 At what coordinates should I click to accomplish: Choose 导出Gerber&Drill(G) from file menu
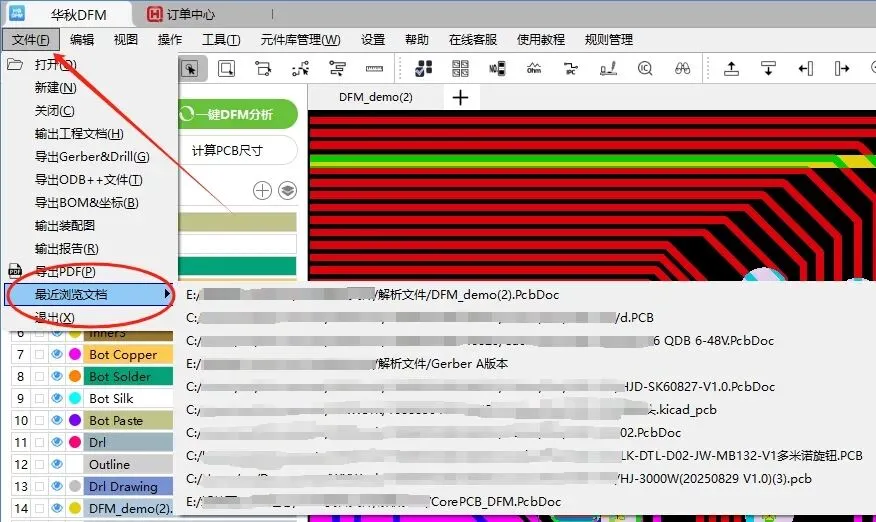point(92,156)
